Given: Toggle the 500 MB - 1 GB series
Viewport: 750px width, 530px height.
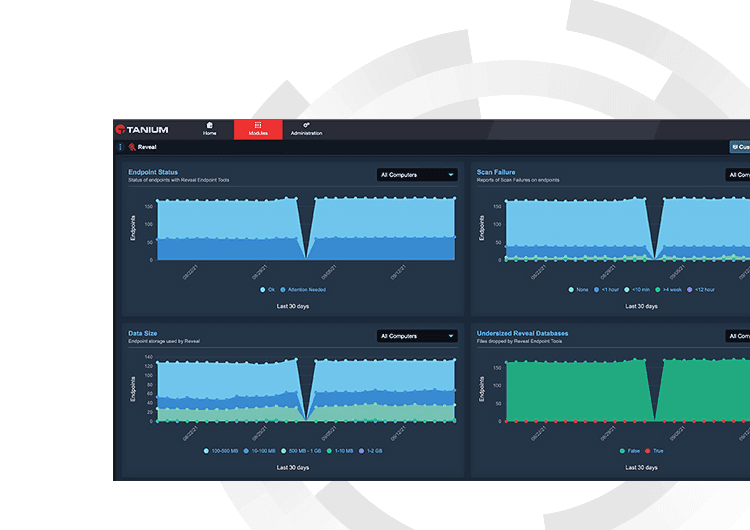Looking at the screenshot, I should [x=301, y=451].
